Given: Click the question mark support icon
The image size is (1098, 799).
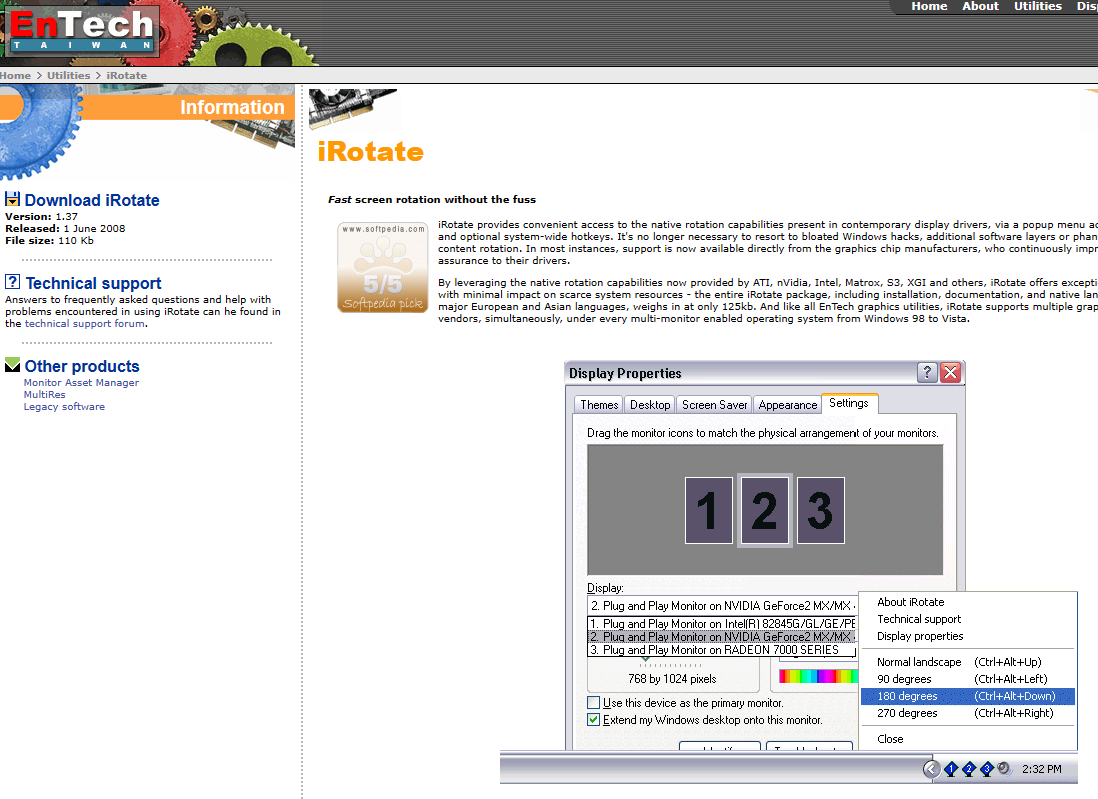Looking at the screenshot, I should (13, 282).
